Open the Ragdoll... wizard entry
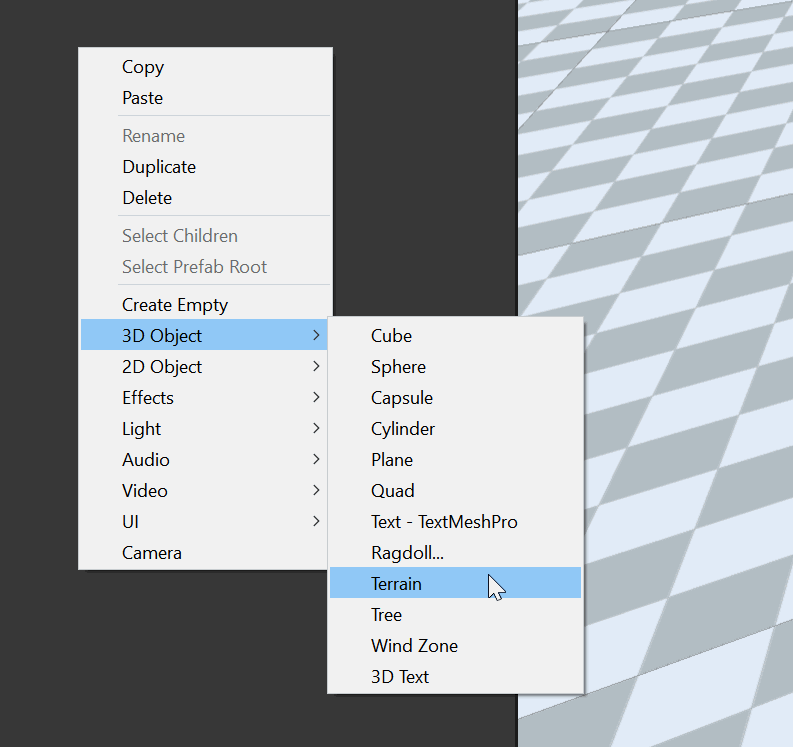Screen dimensions: 793x747 point(407,553)
